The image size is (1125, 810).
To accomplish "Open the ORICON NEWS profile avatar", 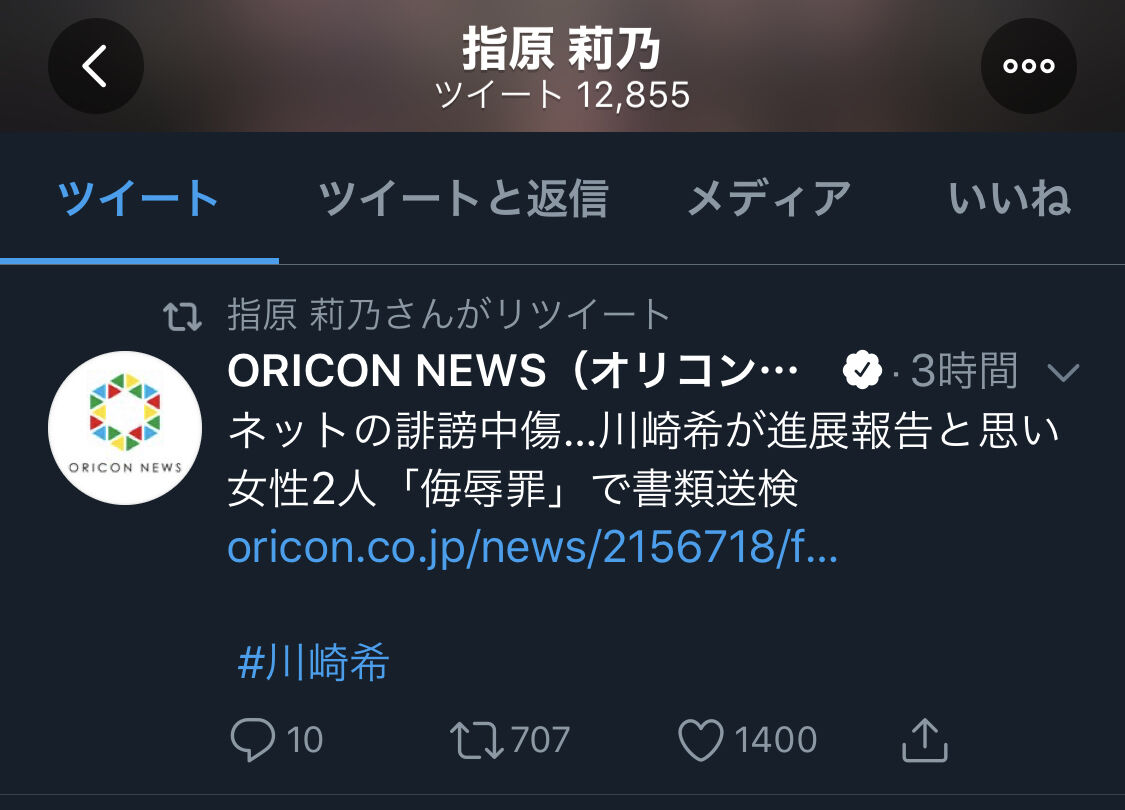I will pyautogui.click(x=125, y=428).
